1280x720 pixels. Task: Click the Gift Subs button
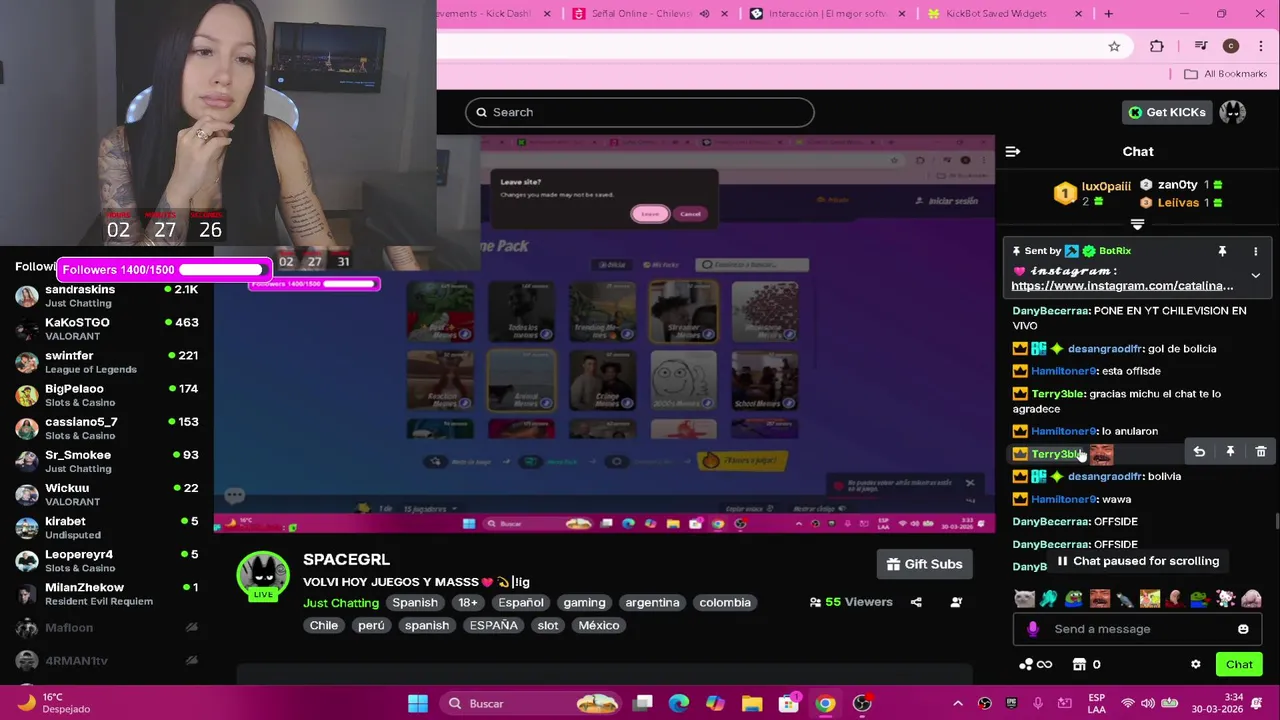click(924, 564)
